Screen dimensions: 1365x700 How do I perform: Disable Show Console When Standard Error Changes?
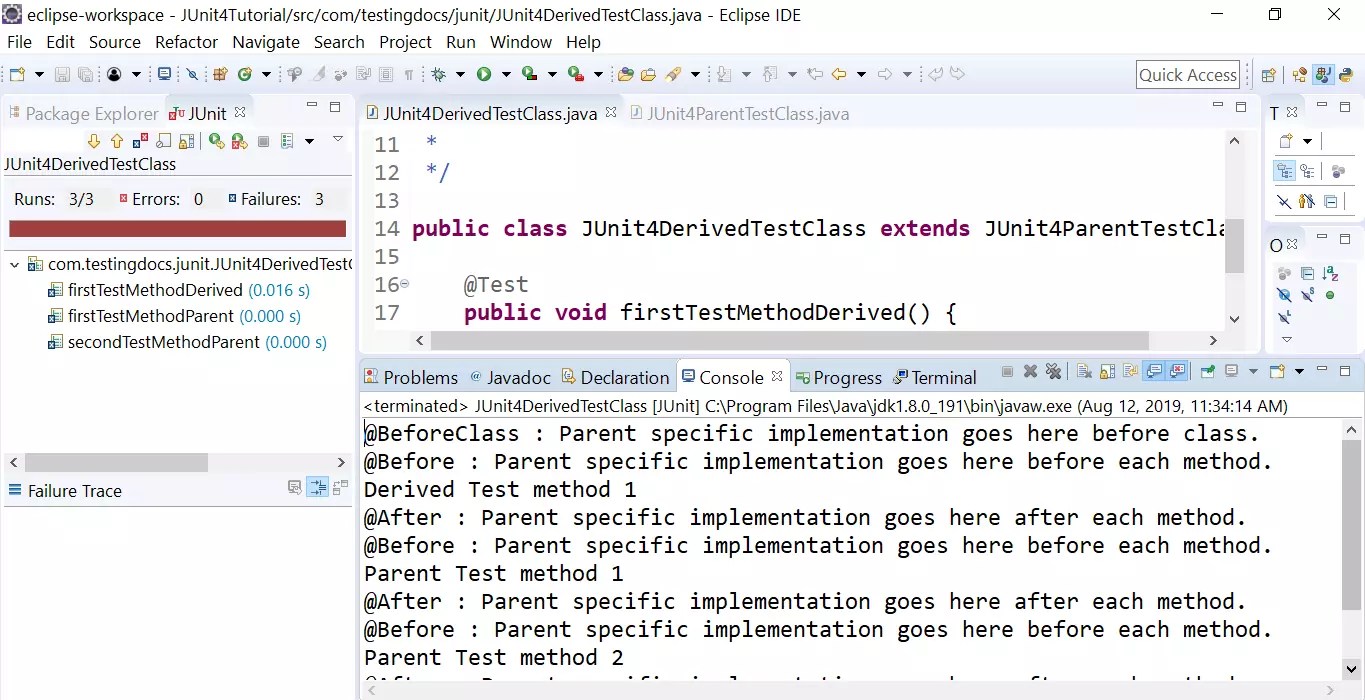(x=1176, y=372)
